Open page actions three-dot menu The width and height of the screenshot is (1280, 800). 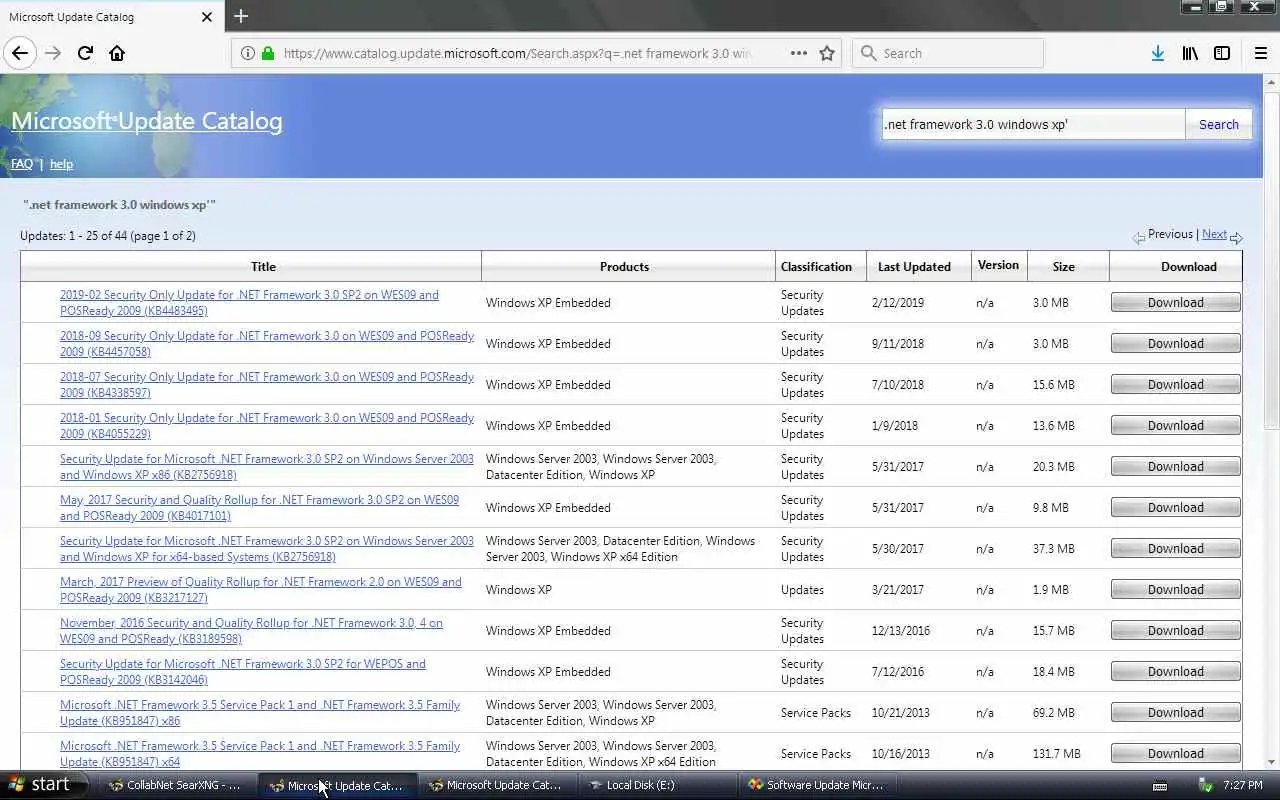coord(798,53)
